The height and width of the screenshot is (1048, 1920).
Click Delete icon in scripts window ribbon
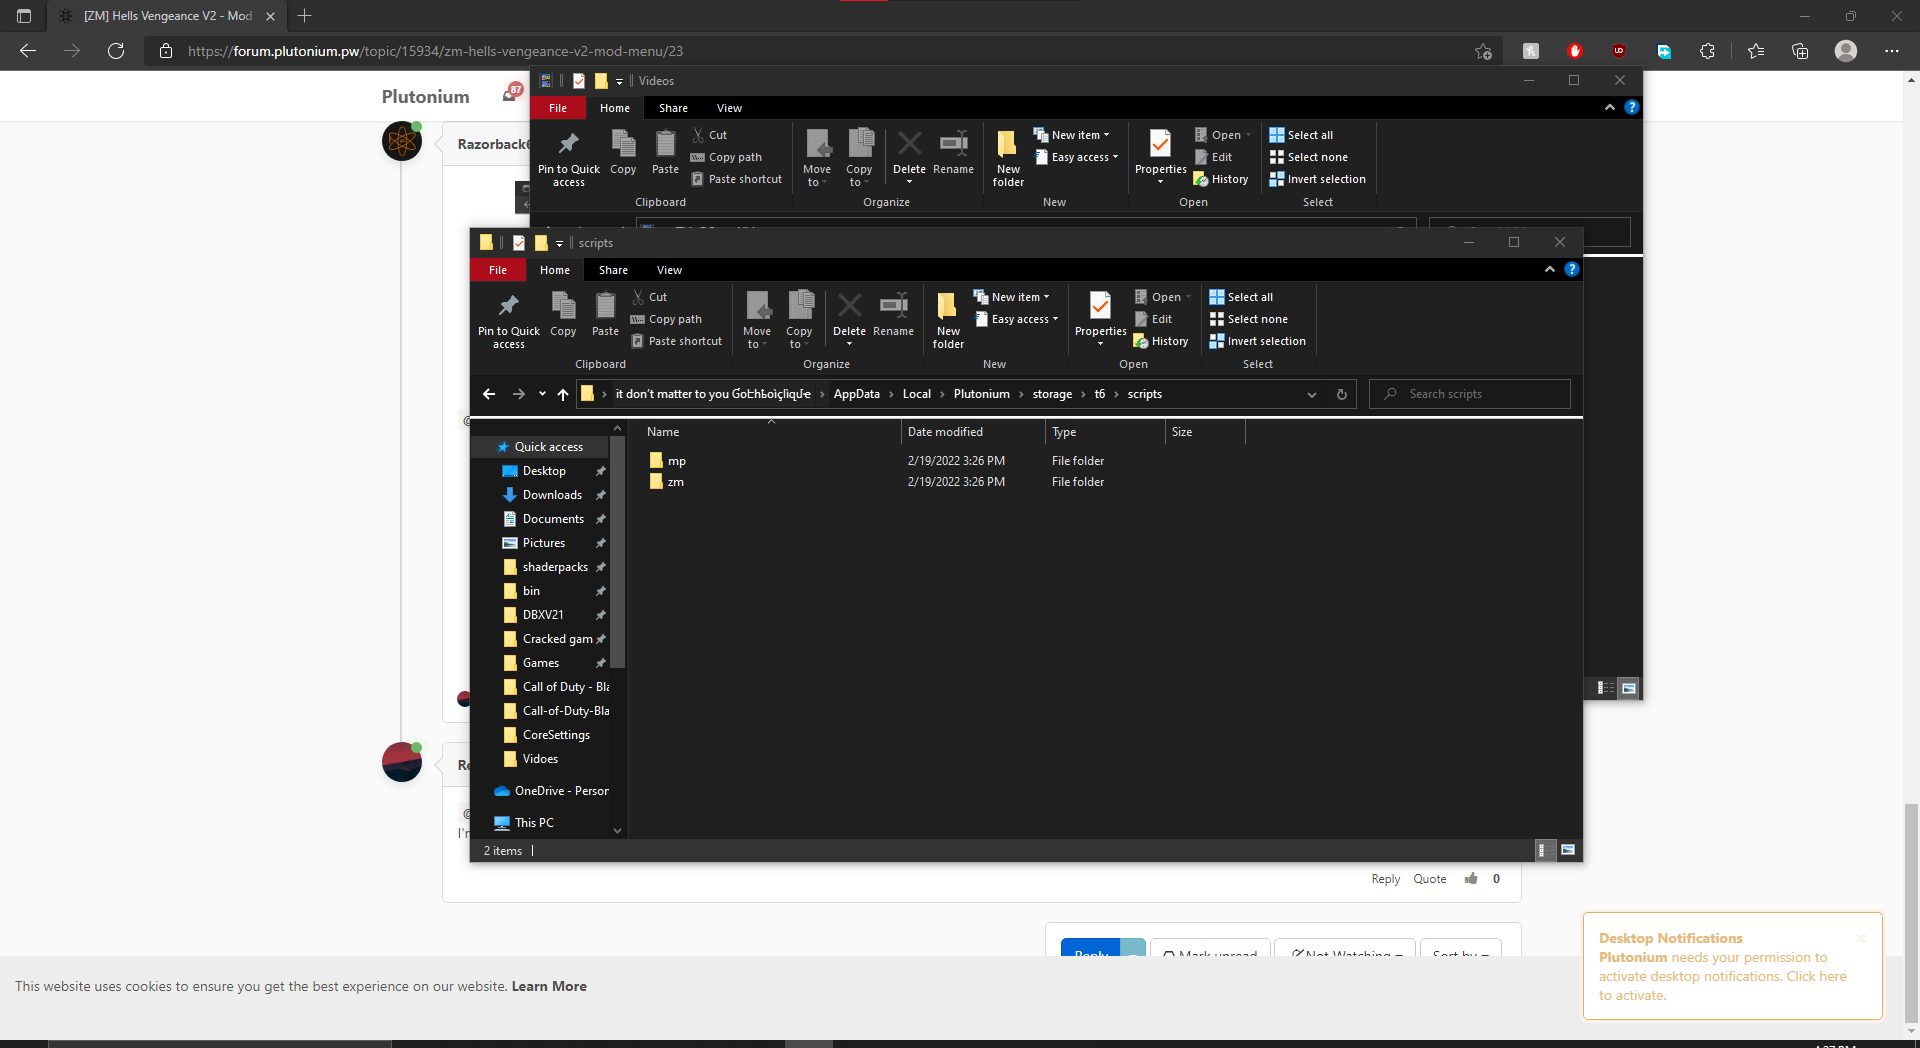pos(849,318)
